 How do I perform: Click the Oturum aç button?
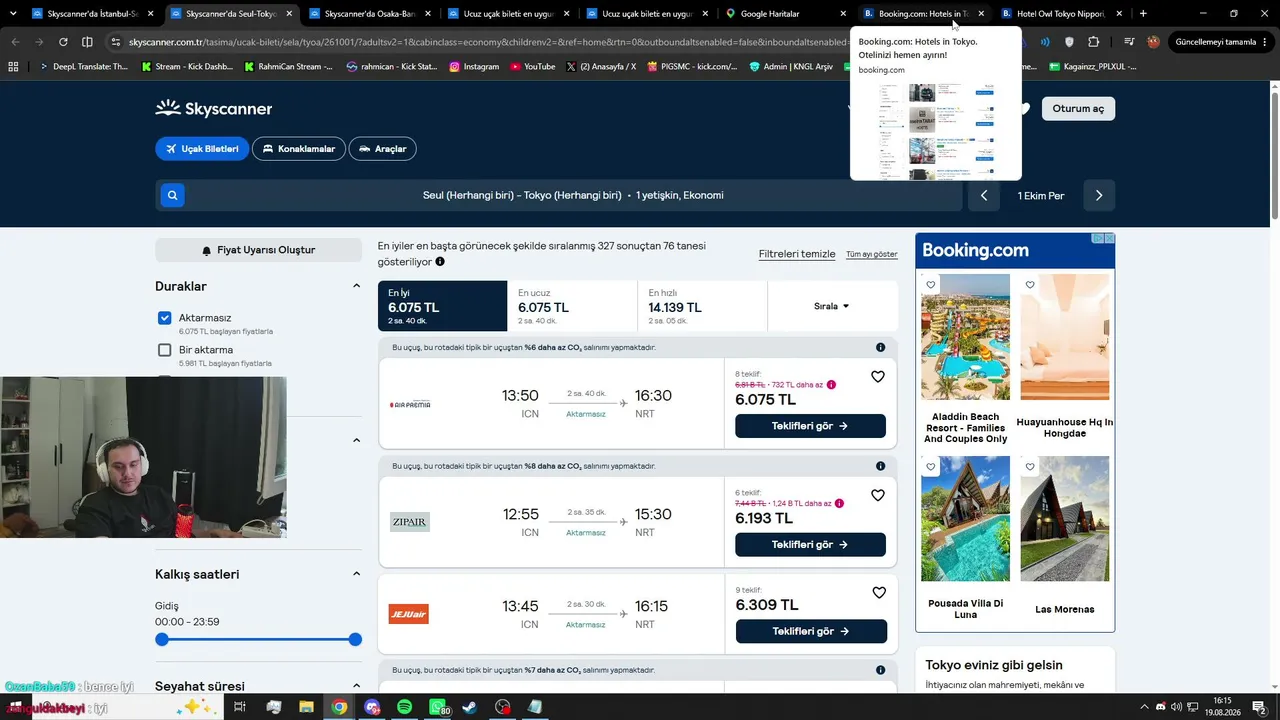[1078, 108]
